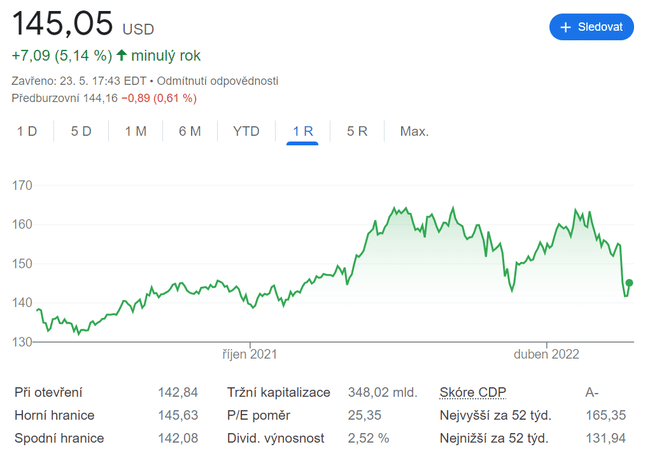
Task: Click the duben 2022 axis label
Action: [546, 354]
